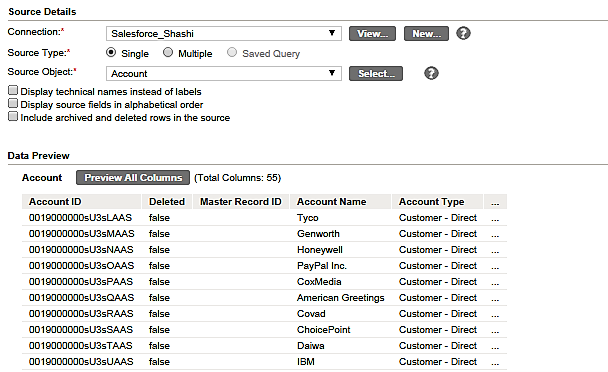Expand the Connection dropdown arrow
This screenshot has width=608, height=372.
coord(332,33)
